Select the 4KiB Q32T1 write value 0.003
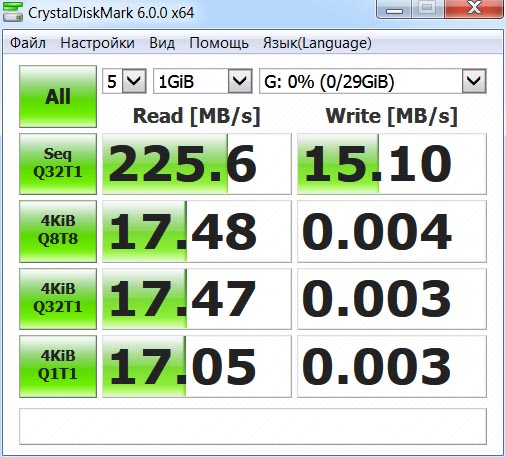506x458 pixels. pos(392,299)
